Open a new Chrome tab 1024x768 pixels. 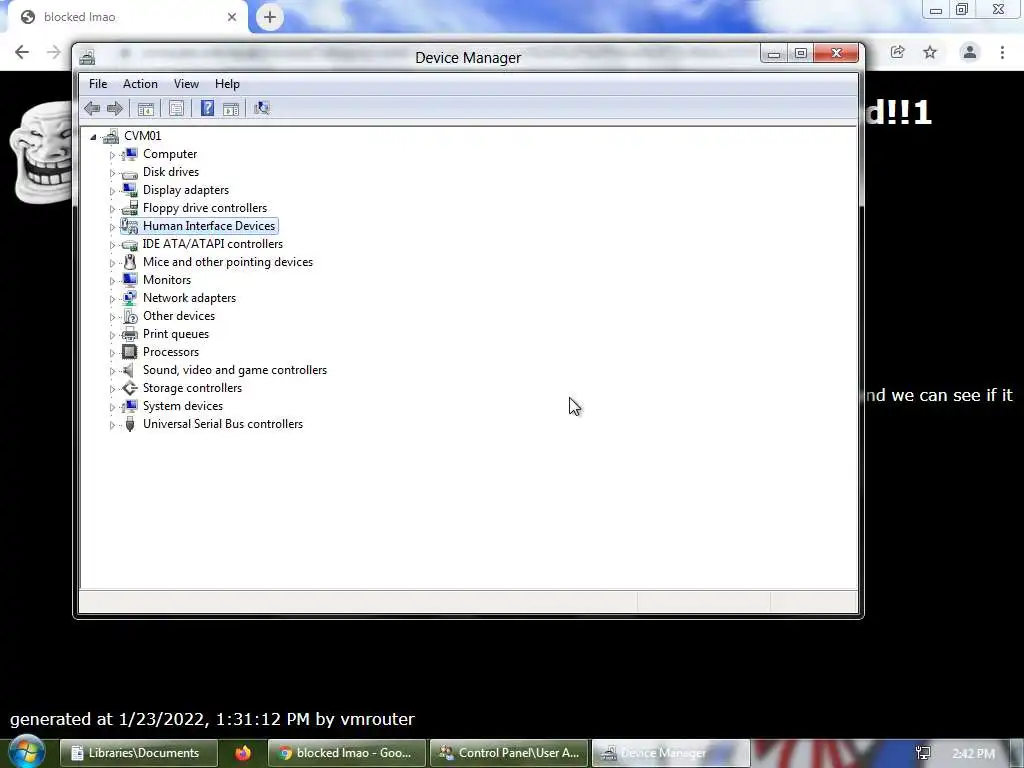(x=270, y=17)
